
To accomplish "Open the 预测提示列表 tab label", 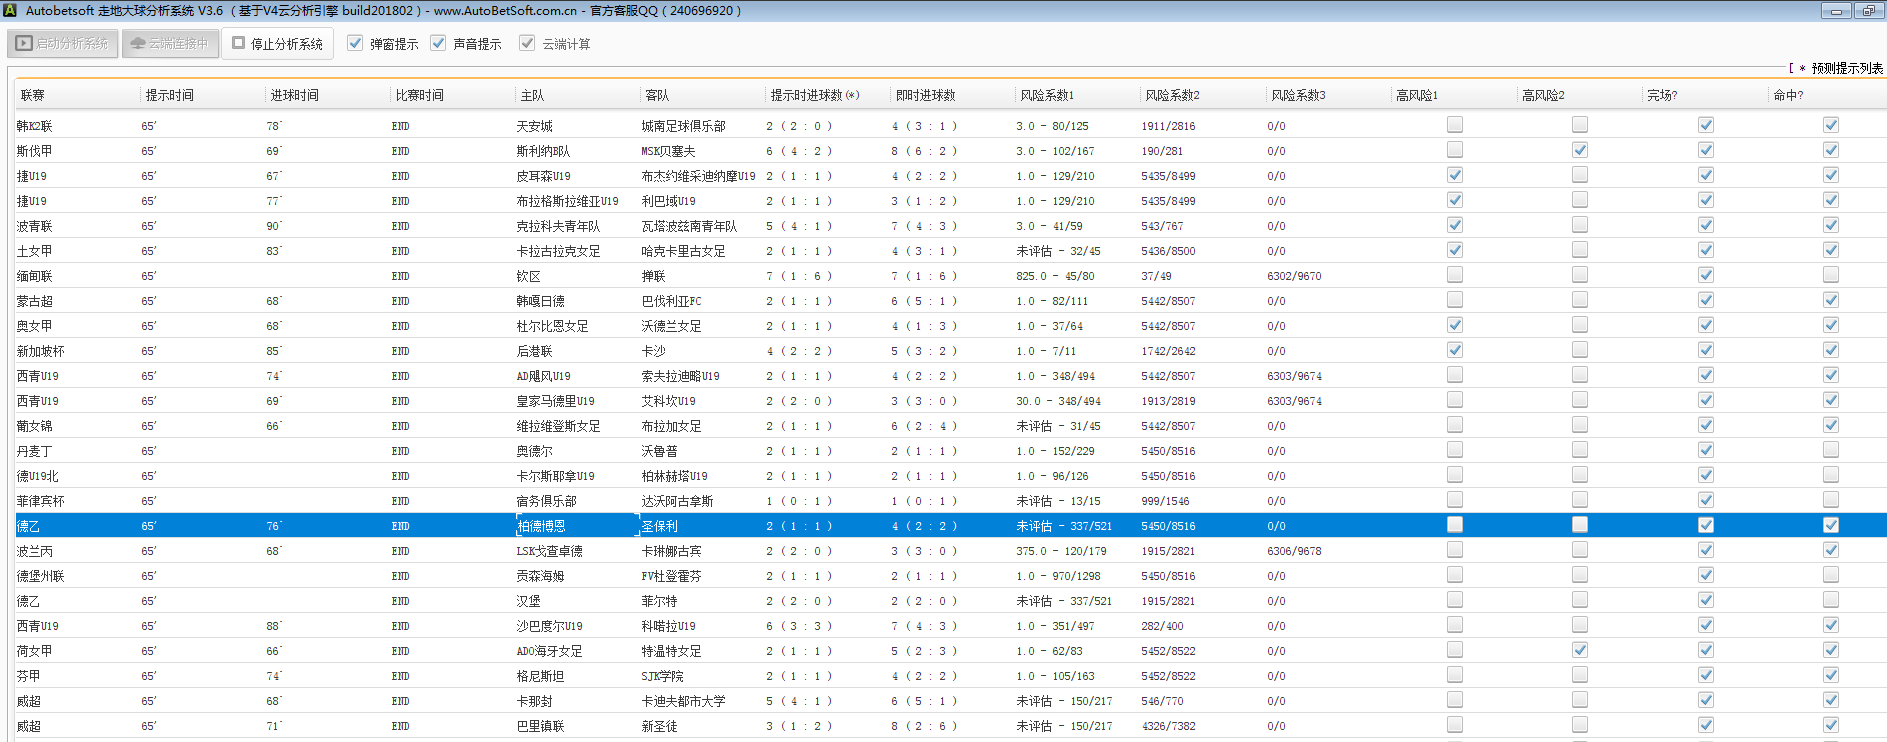I will tap(1846, 68).
